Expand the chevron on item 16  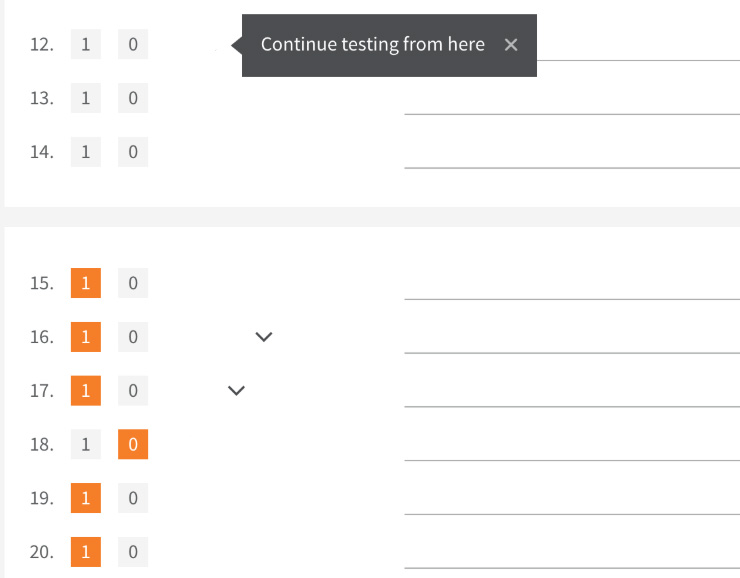(264, 337)
